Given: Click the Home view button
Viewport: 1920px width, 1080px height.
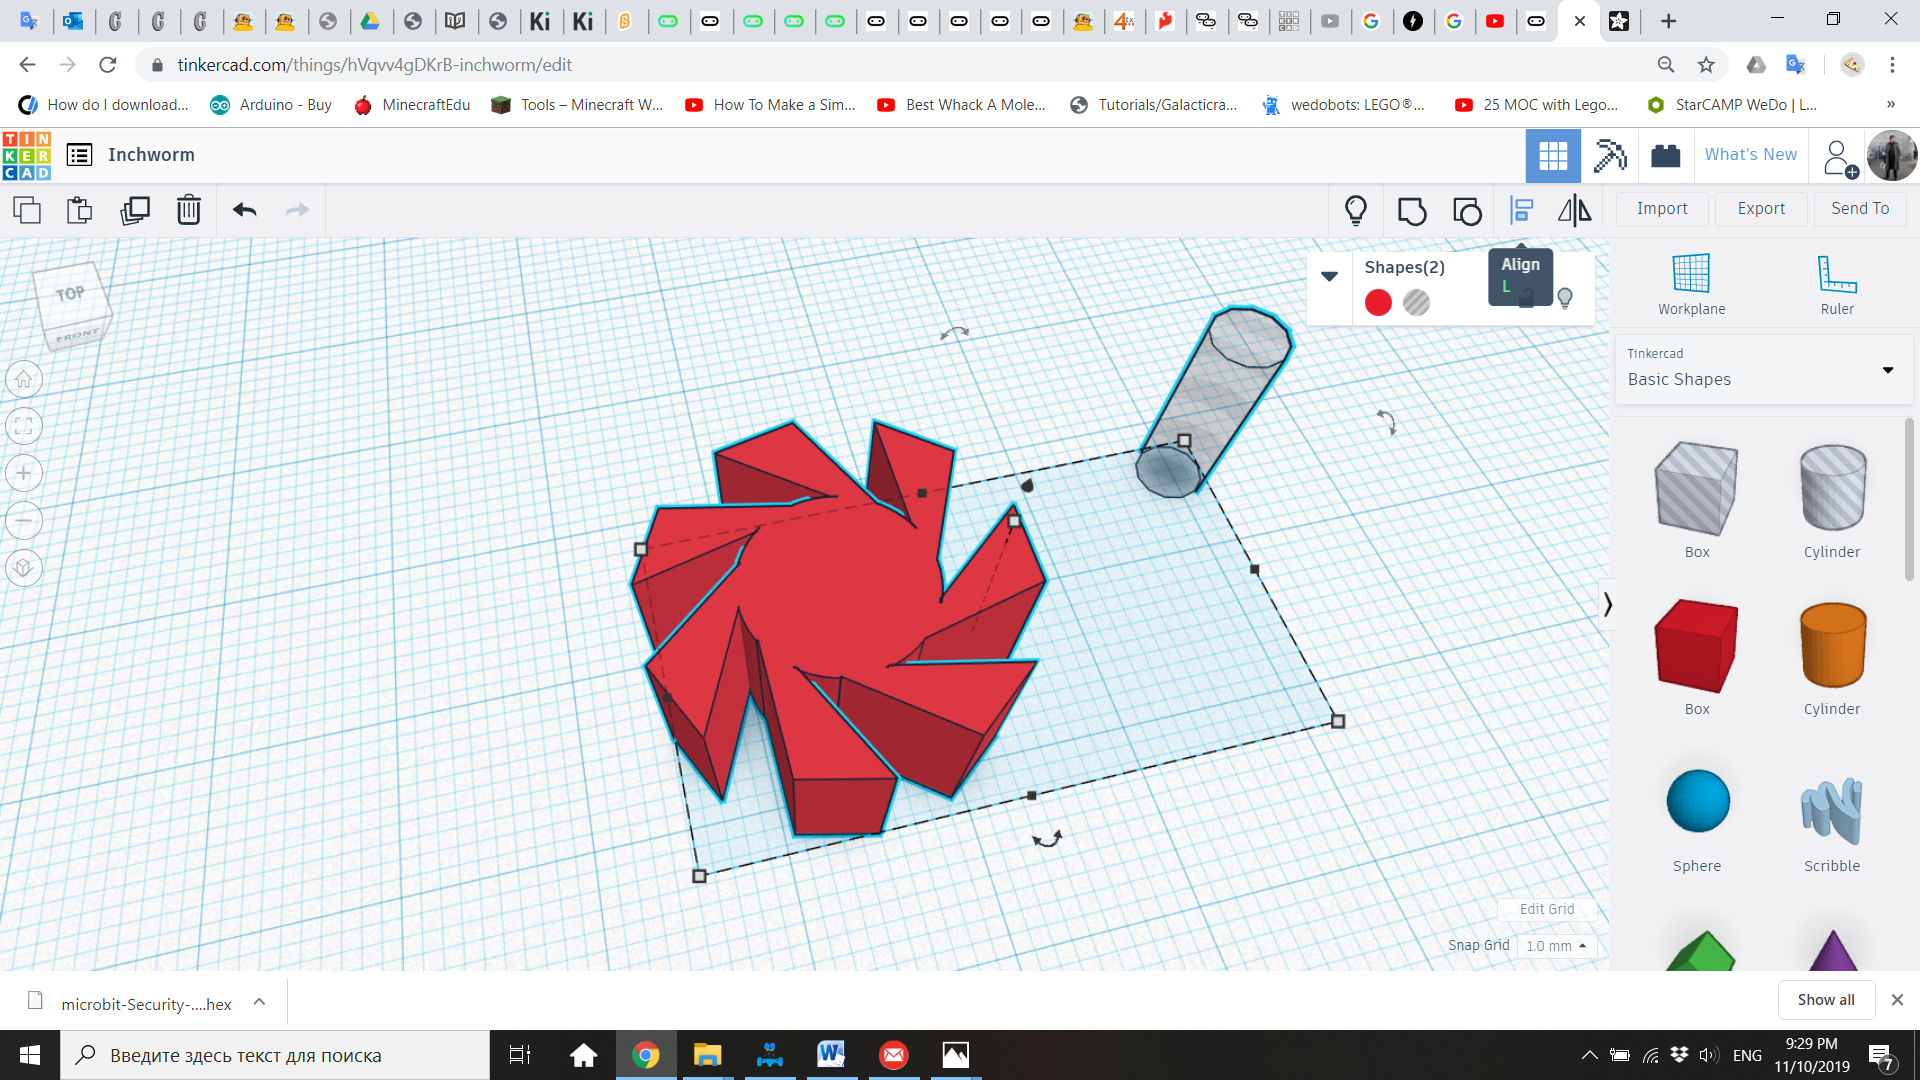Looking at the screenshot, I should tap(24, 379).
